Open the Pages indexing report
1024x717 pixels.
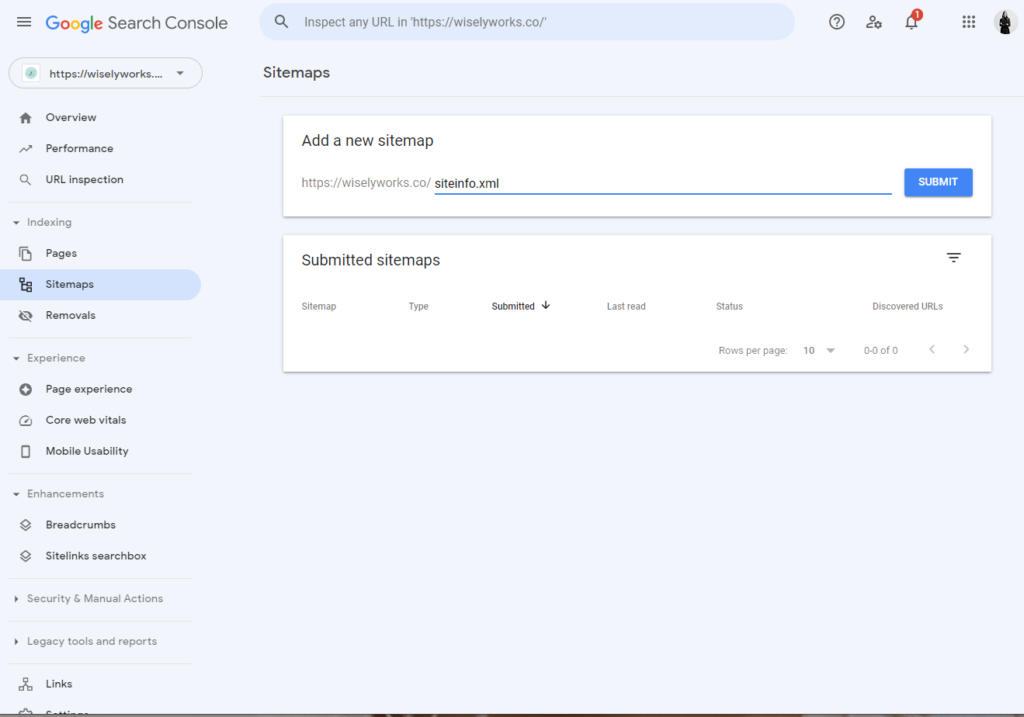(x=61, y=253)
